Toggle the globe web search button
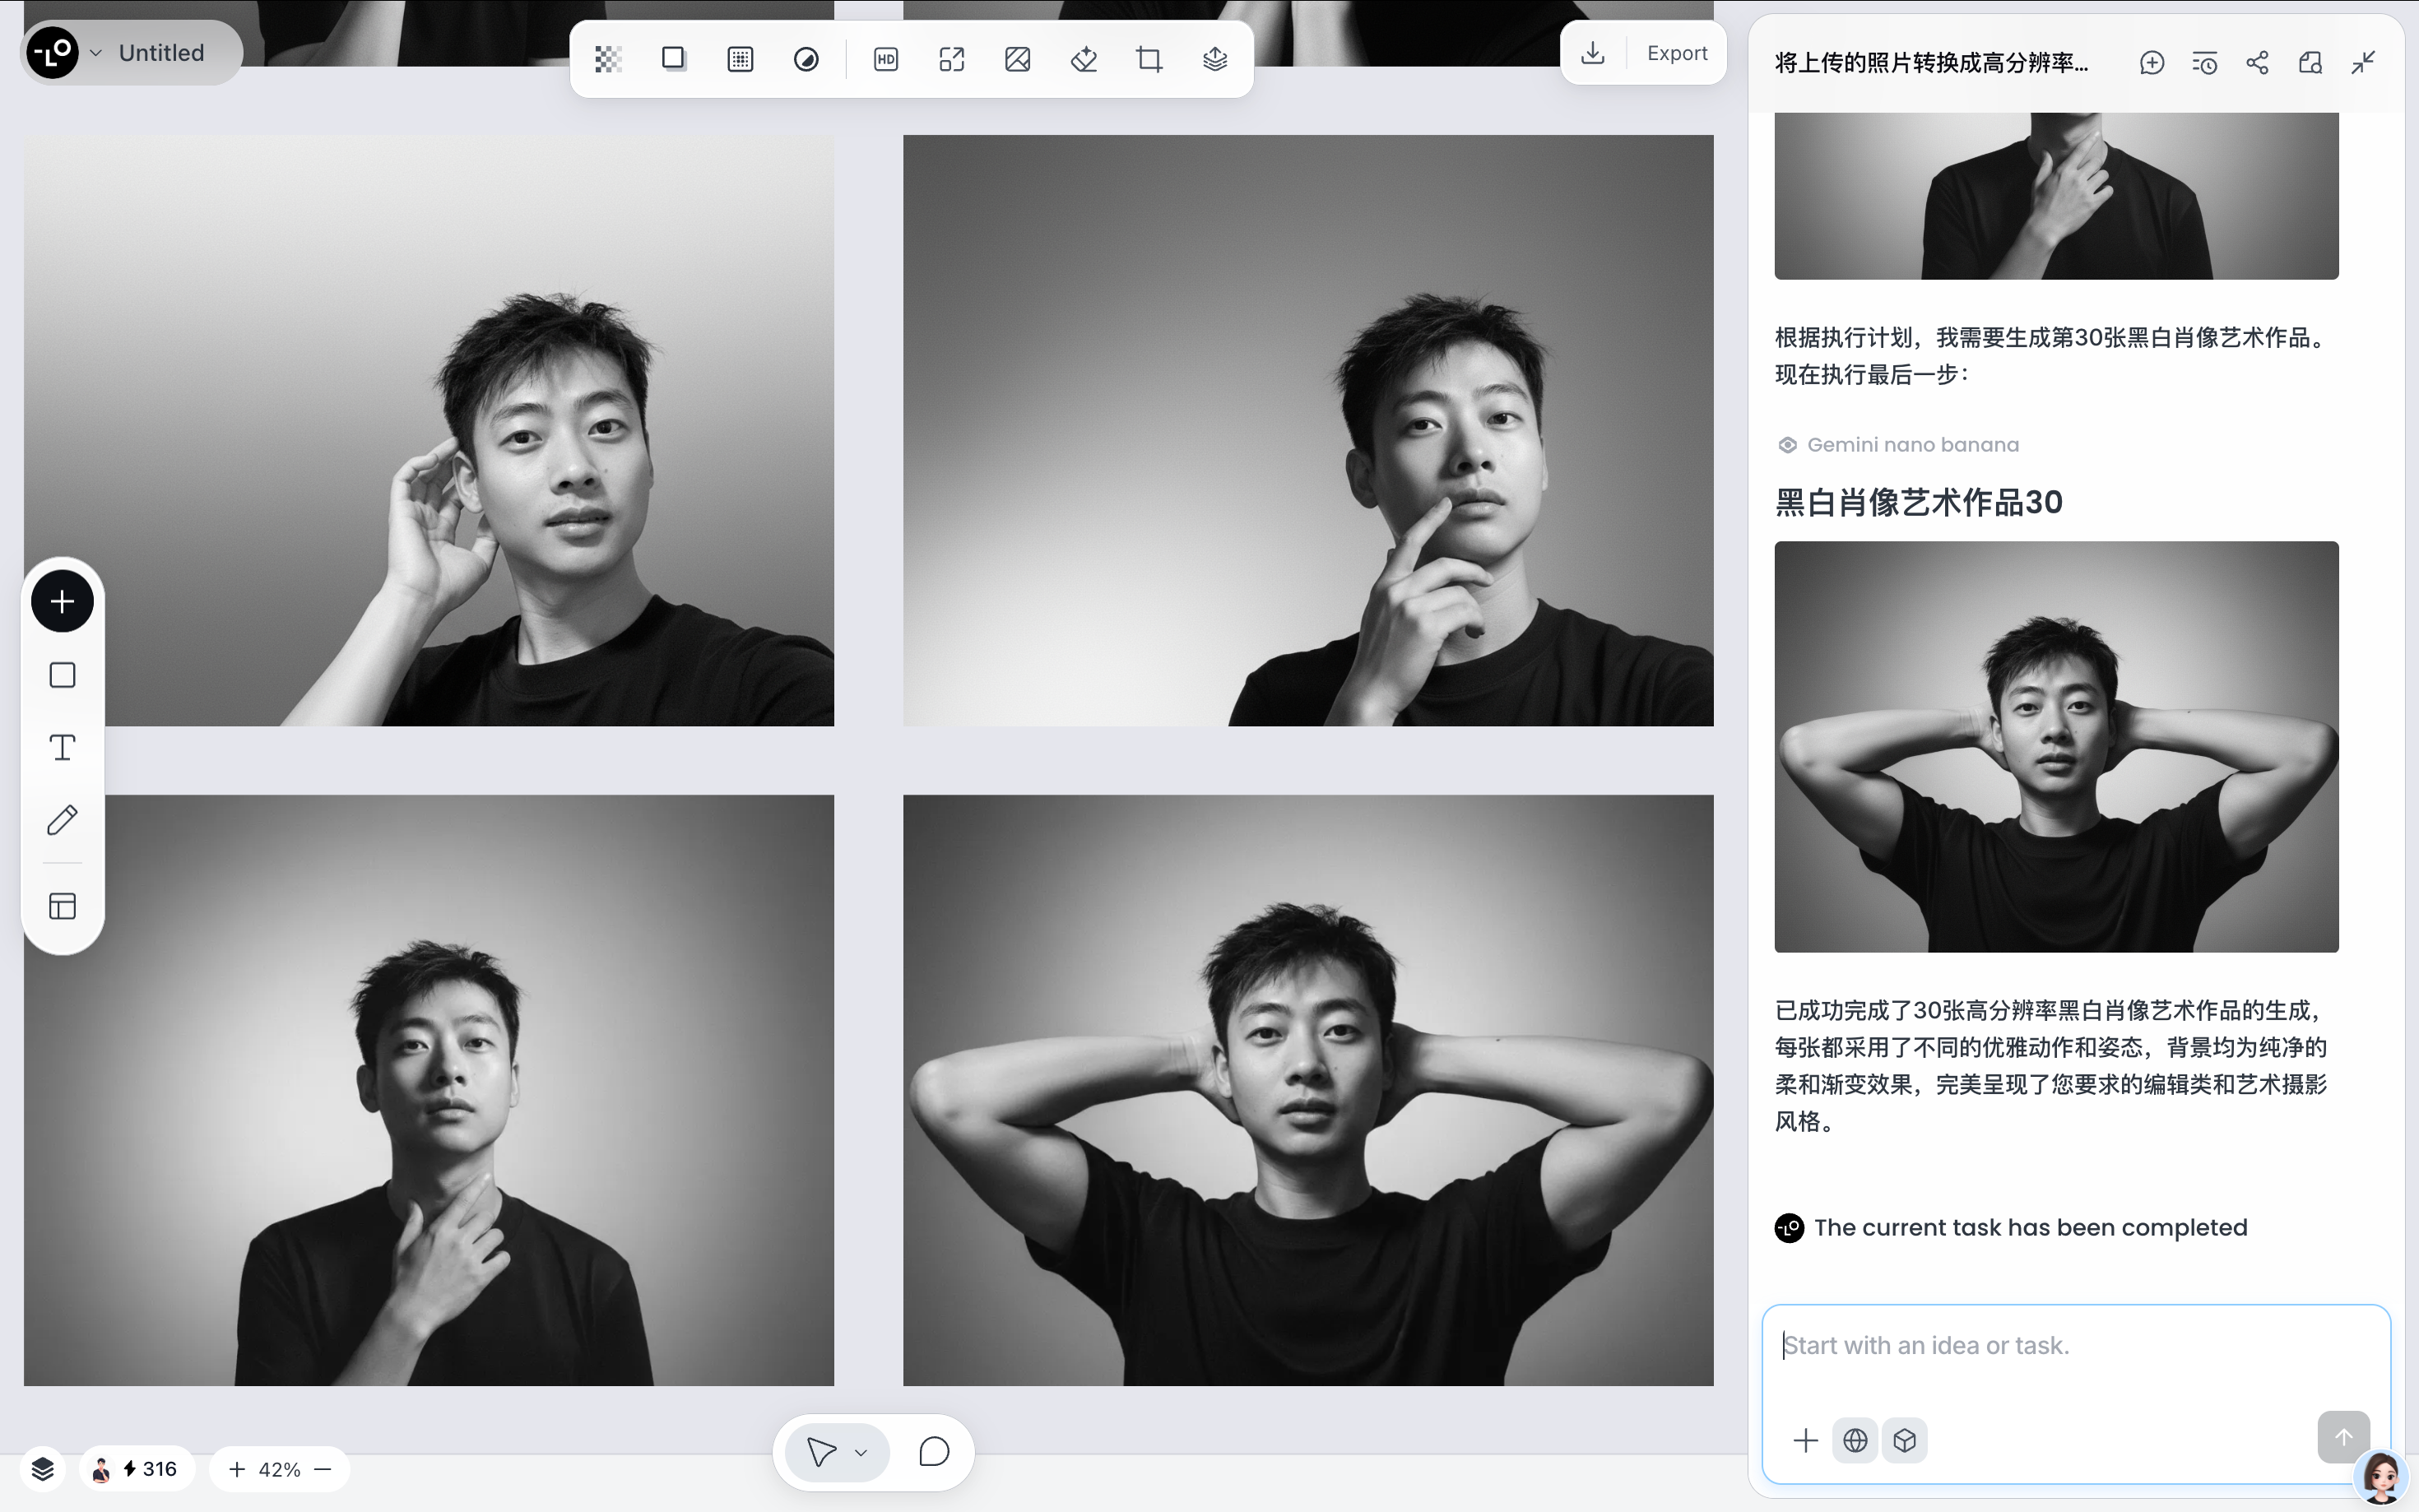The height and width of the screenshot is (1512, 2419). pos(1855,1440)
